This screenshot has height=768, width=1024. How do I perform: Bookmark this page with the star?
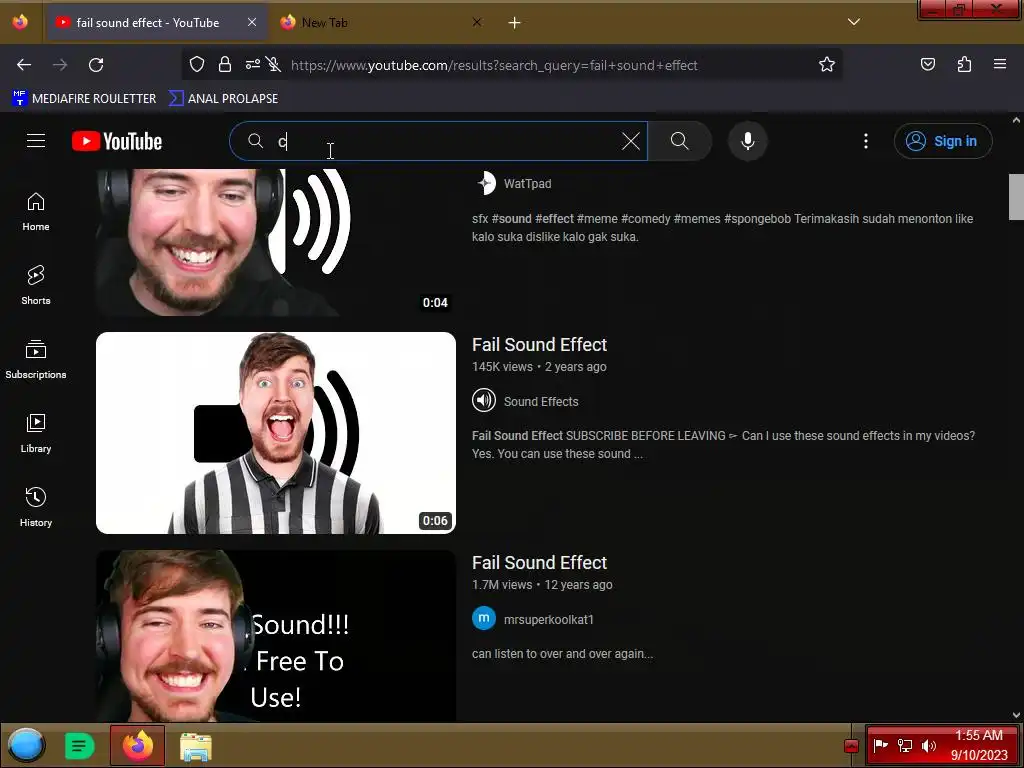click(827, 65)
